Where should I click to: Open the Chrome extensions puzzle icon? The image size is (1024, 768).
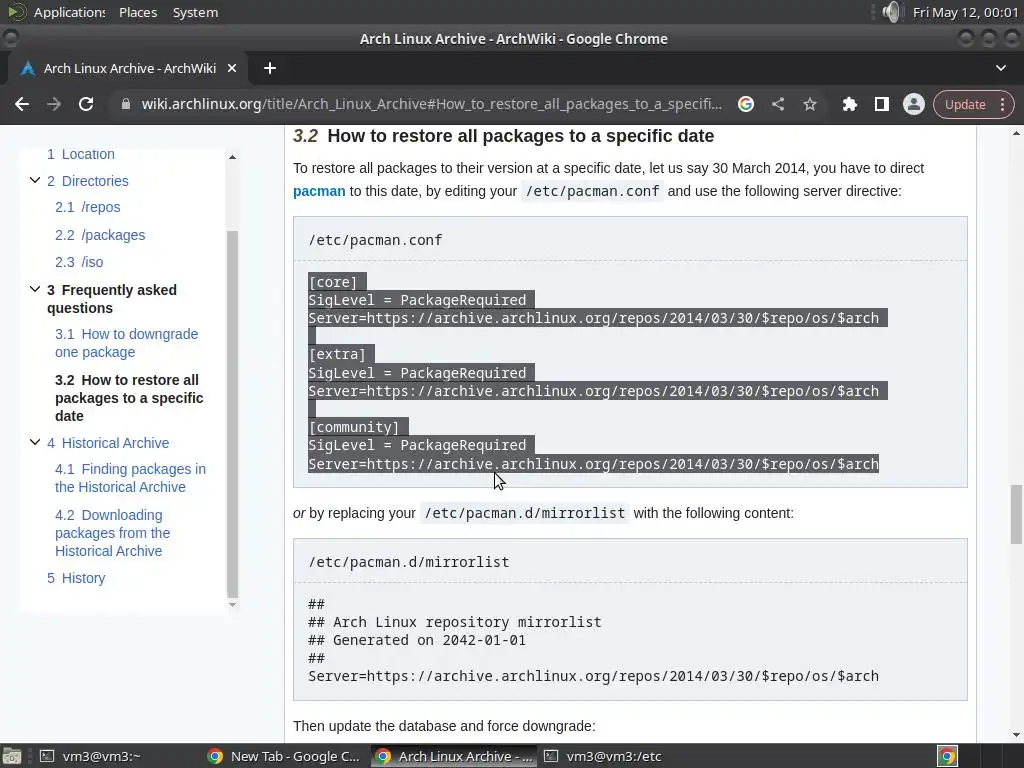tap(850, 104)
